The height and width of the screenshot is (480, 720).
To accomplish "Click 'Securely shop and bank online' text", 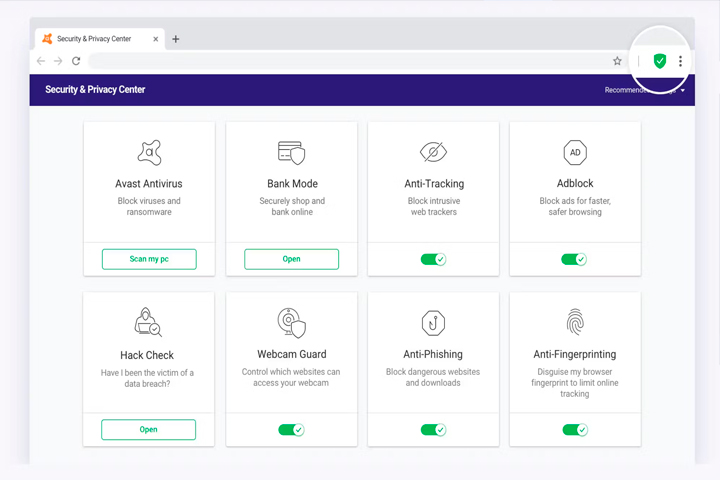I will (x=292, y=206).
